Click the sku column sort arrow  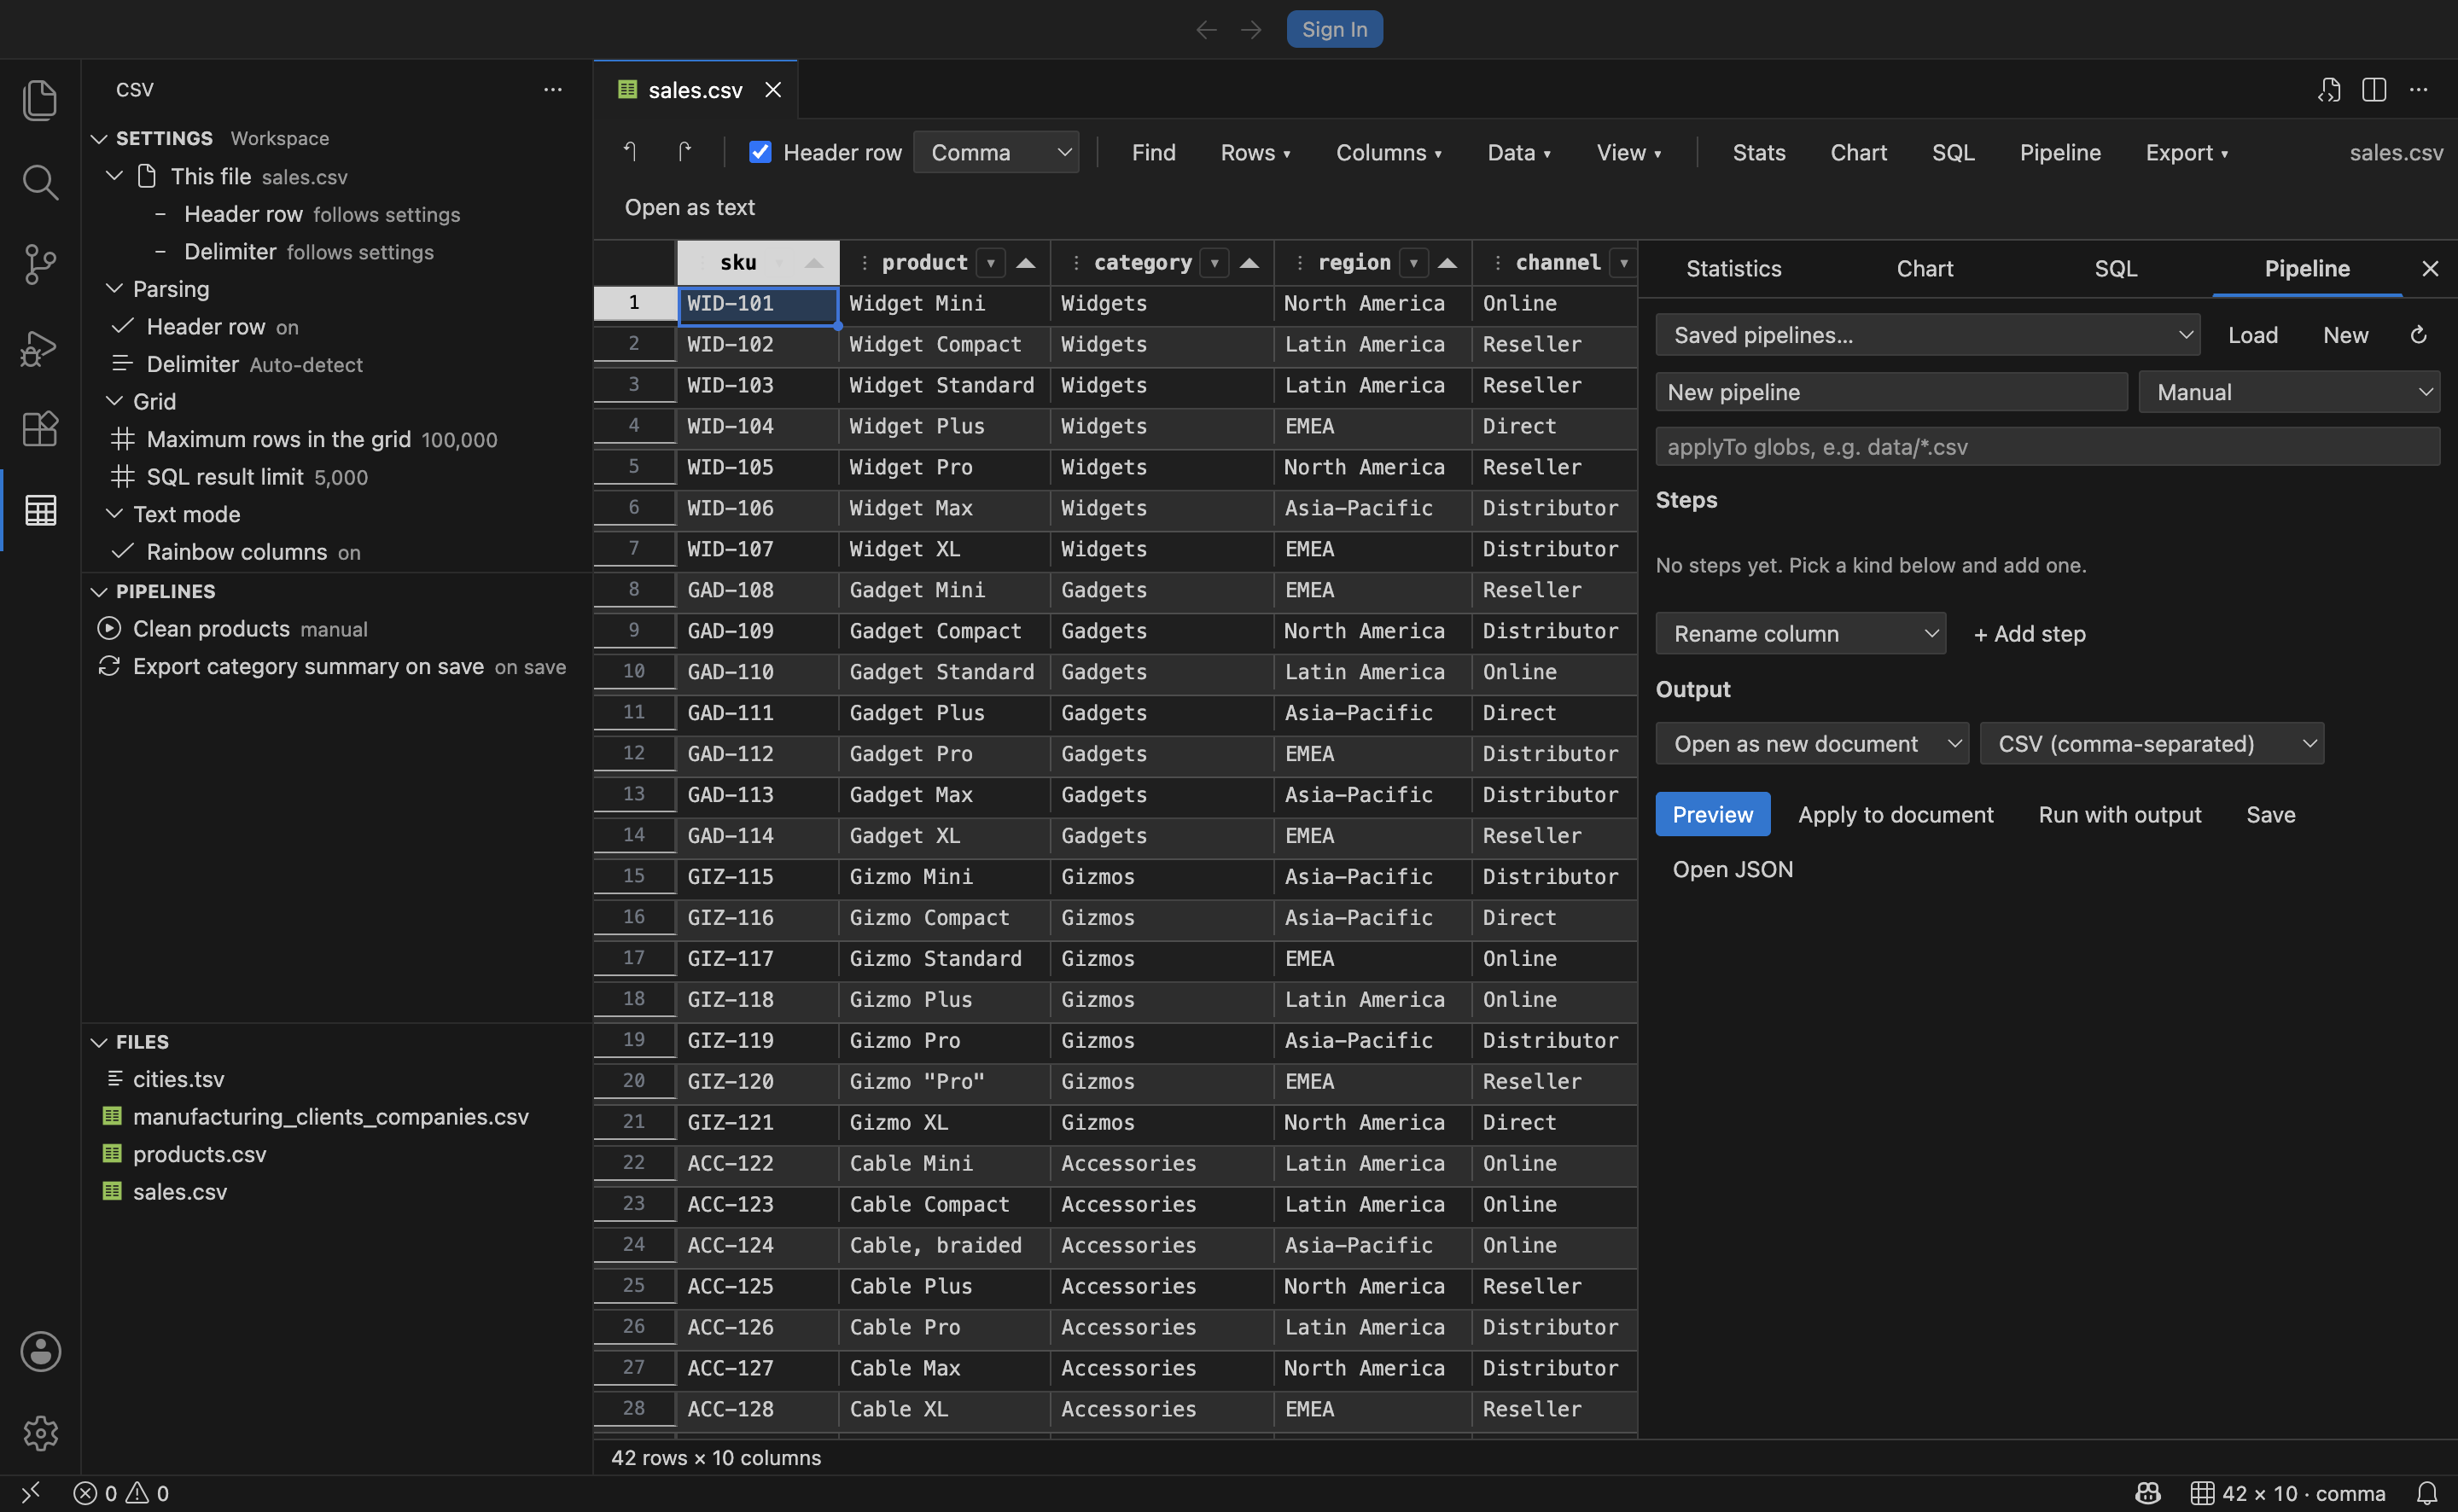[x=814, y=263]
